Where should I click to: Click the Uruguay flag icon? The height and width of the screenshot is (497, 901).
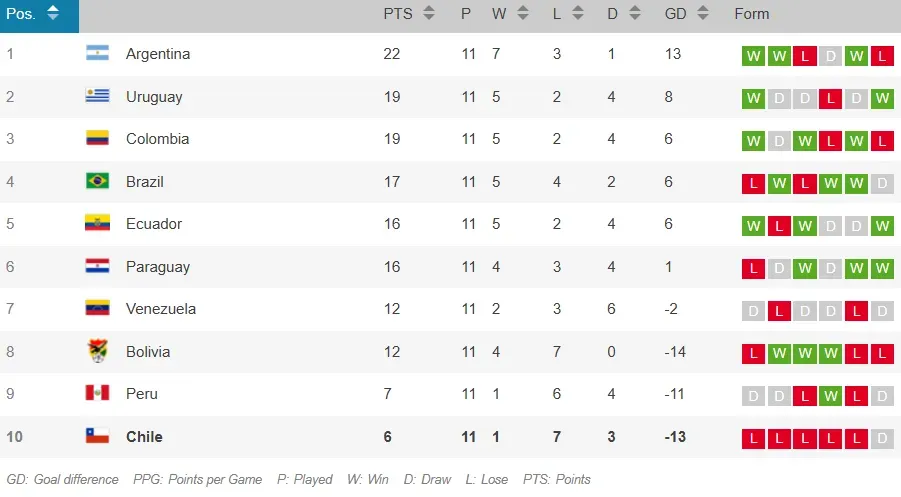coord(97,97)
